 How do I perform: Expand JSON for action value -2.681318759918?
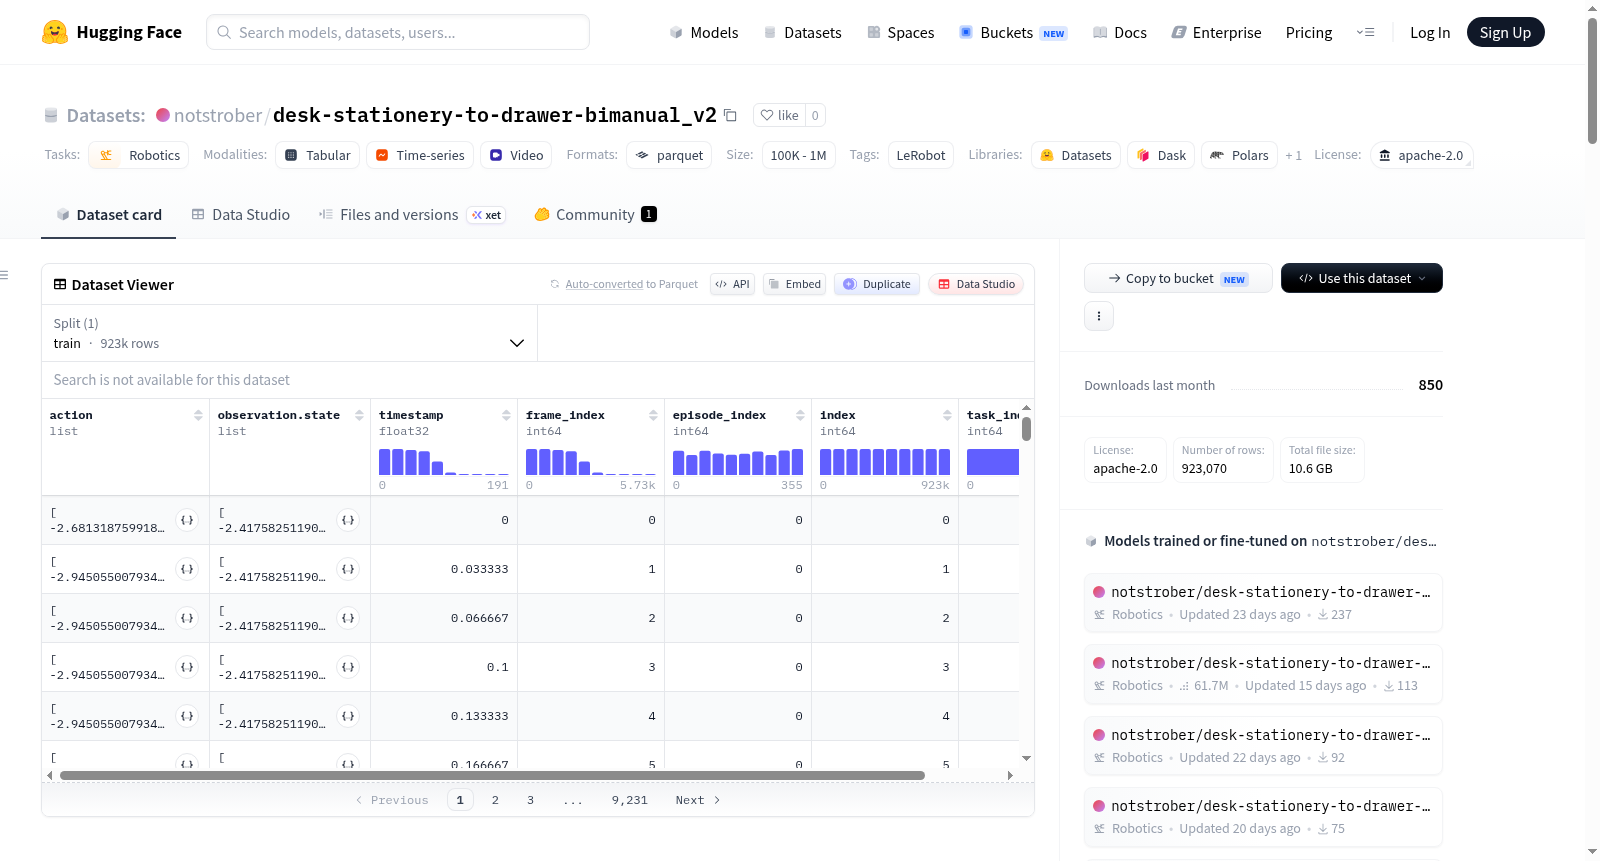click(187, 520)
